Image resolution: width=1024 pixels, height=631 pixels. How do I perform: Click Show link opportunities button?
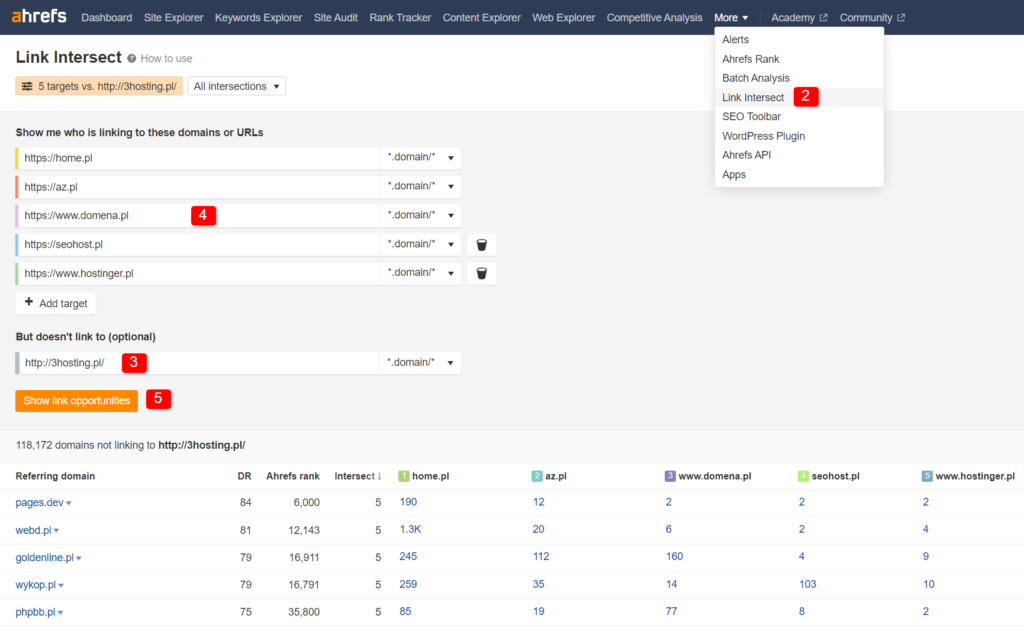[x=77, y=400]
